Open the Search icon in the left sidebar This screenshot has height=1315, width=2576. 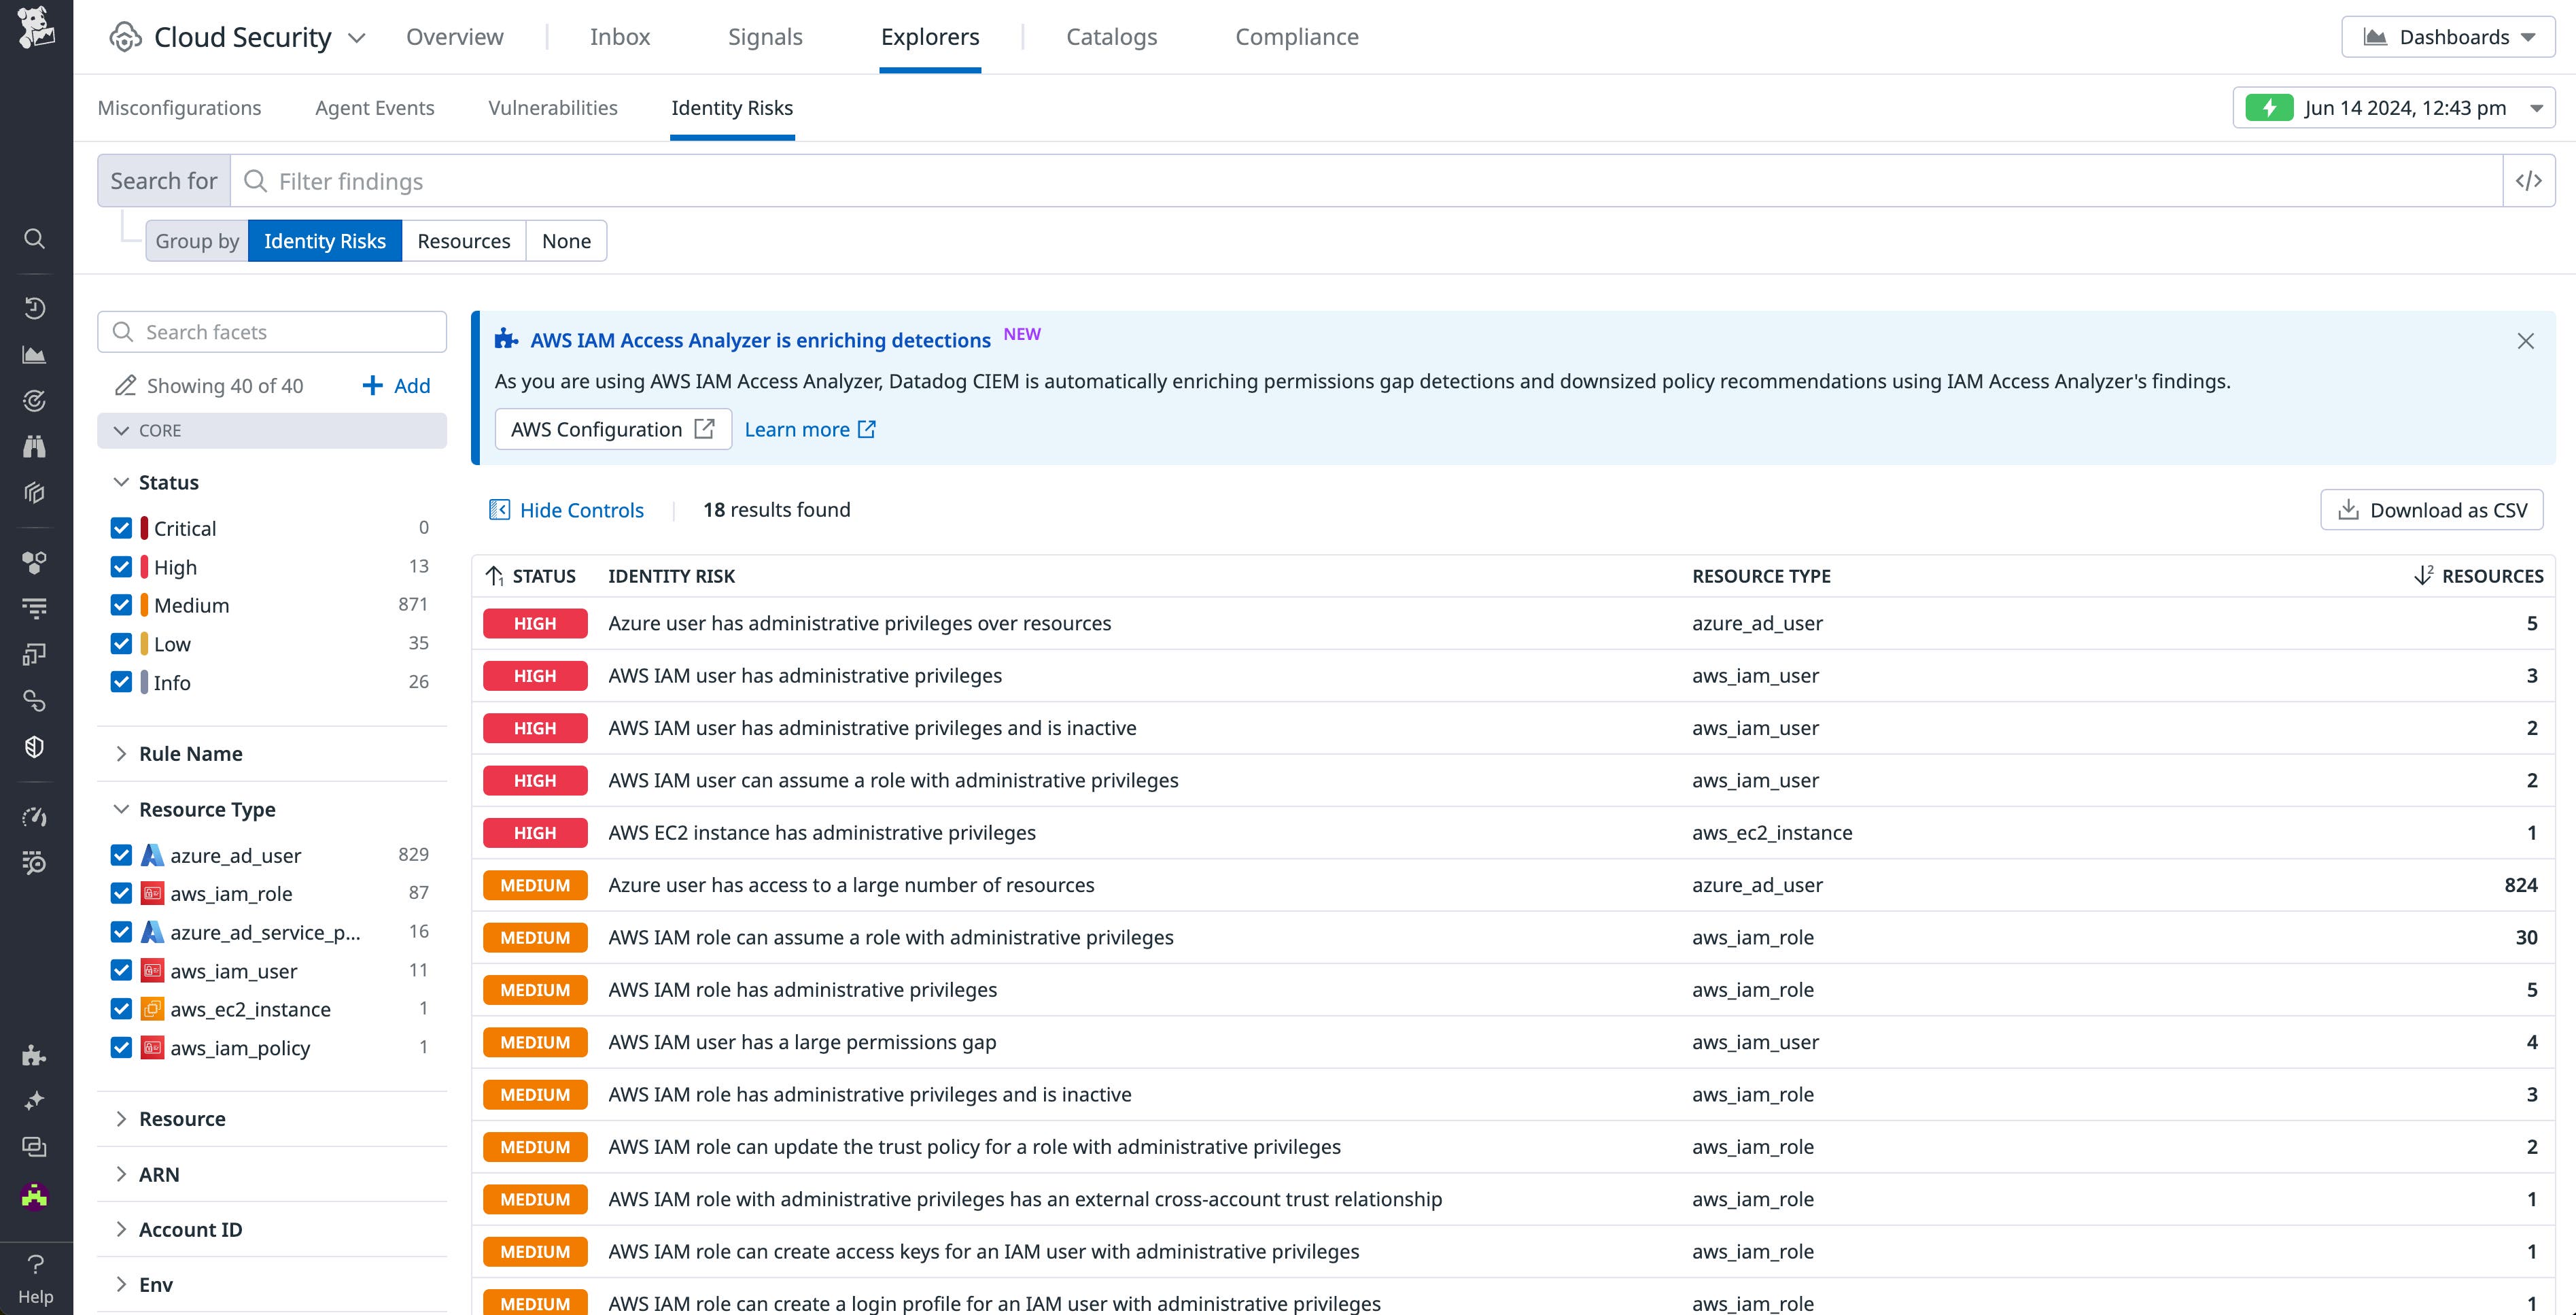35,238
